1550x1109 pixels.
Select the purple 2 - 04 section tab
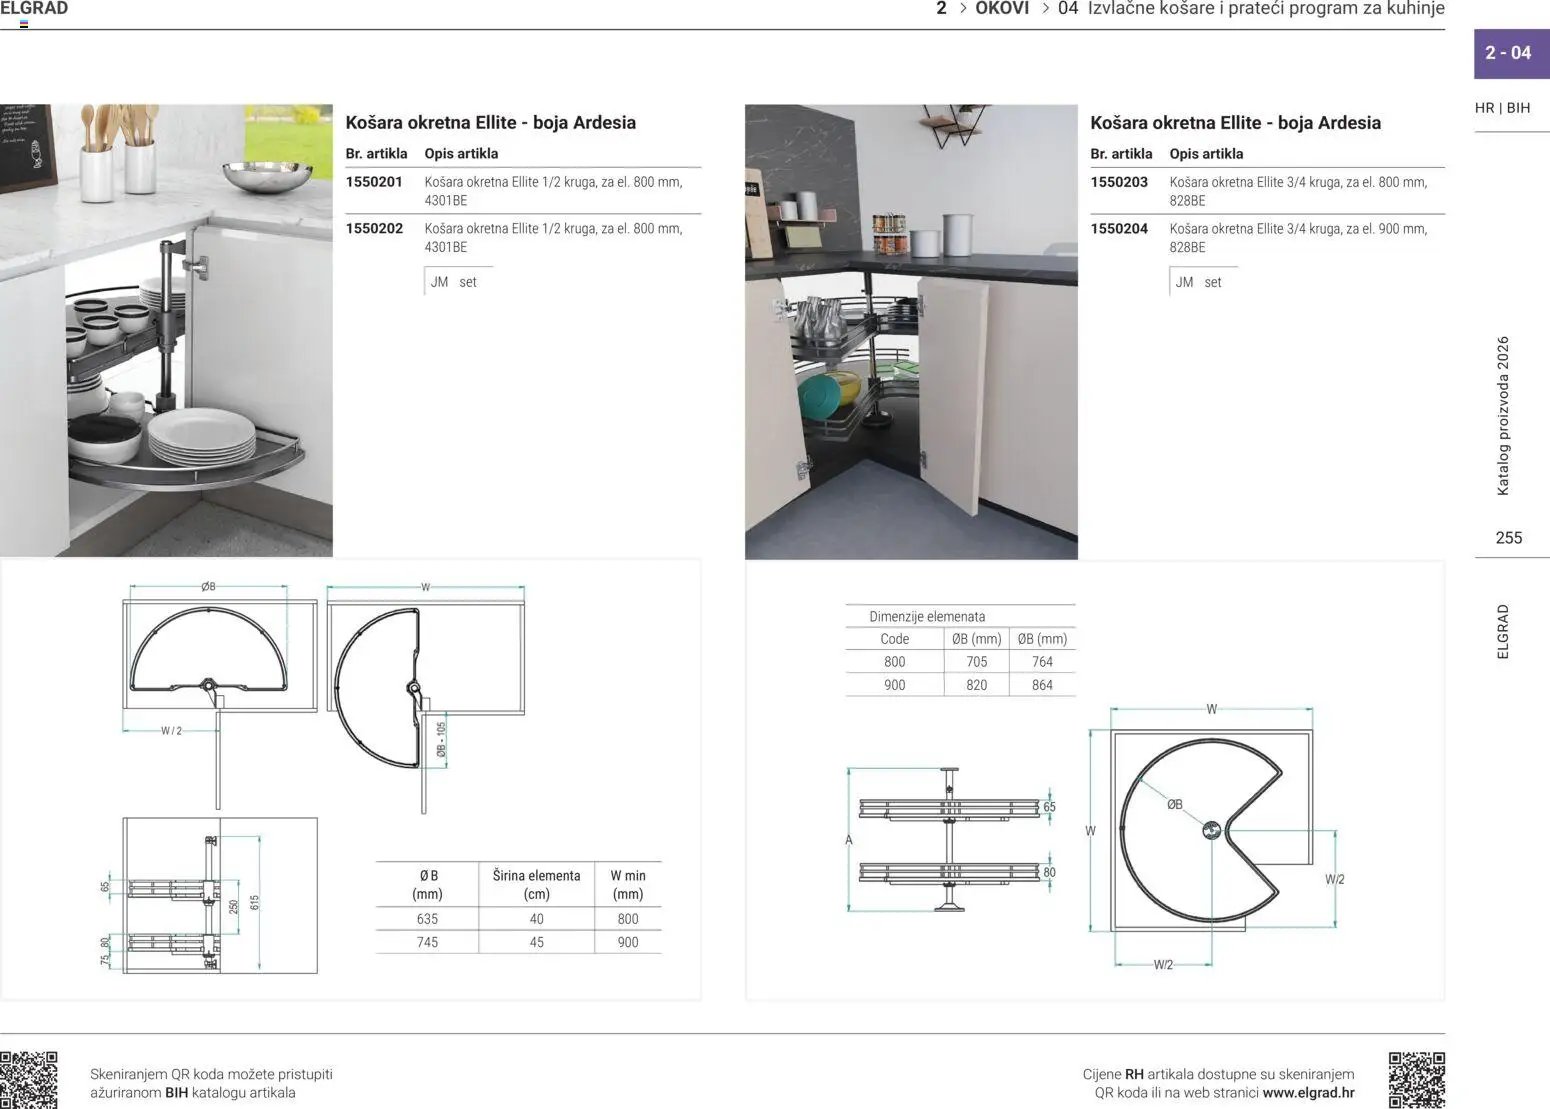point(1511,53)
